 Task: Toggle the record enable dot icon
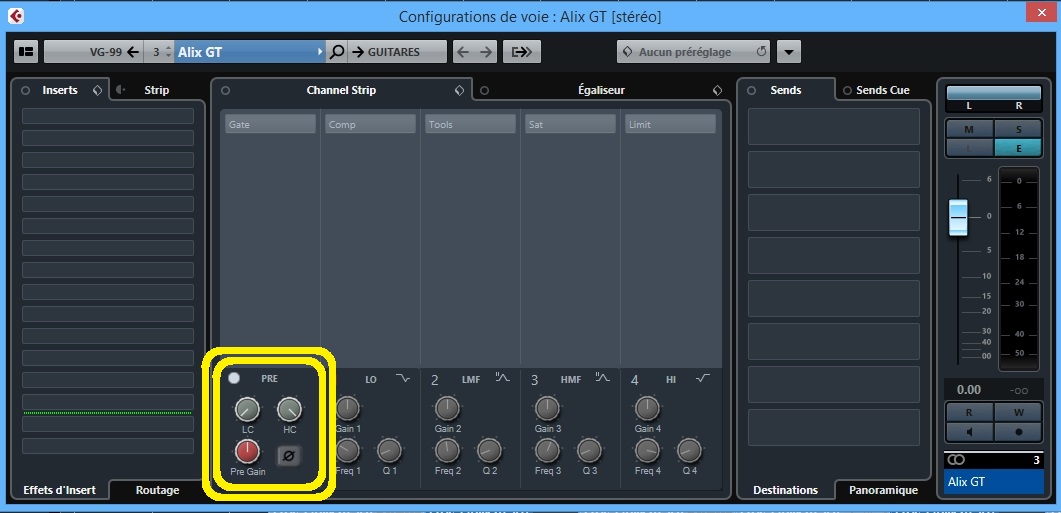tap(1018, 431)
